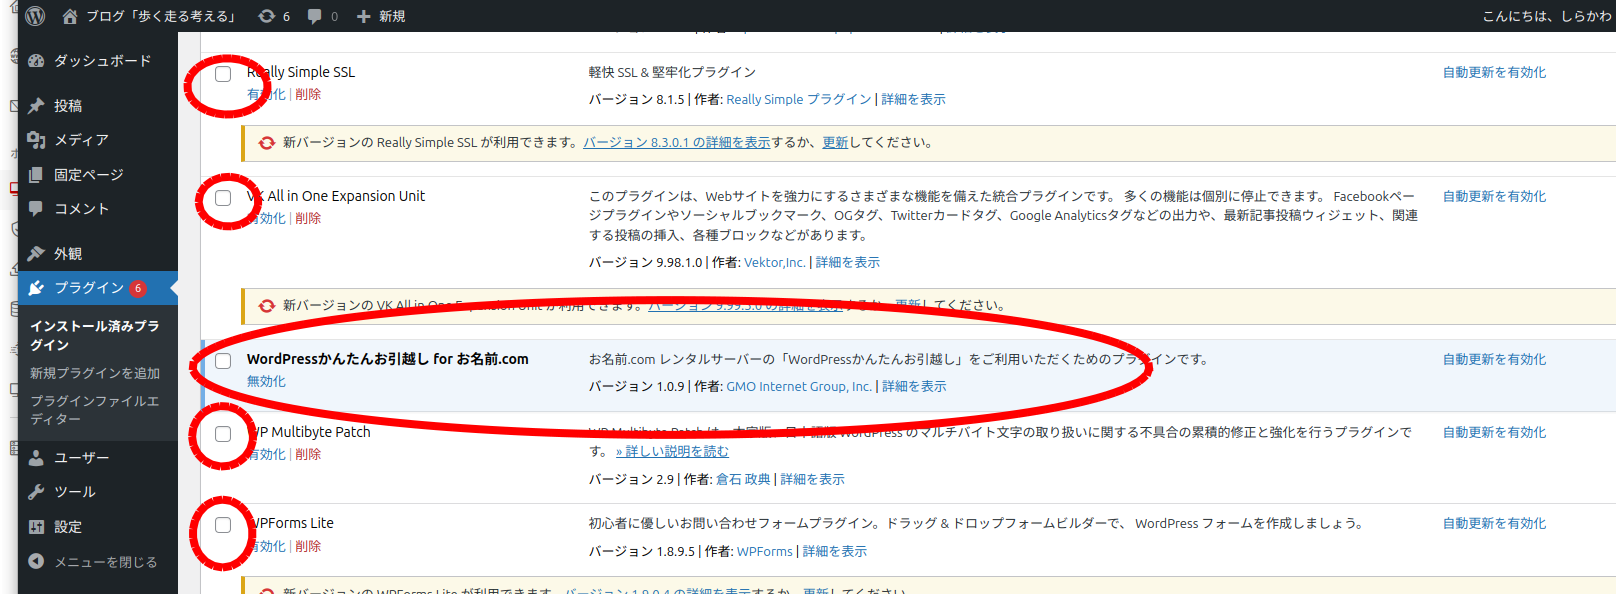
Task: Click 詳細を表示 for VK All in One Expansion Unit
Action: [848, 262]
